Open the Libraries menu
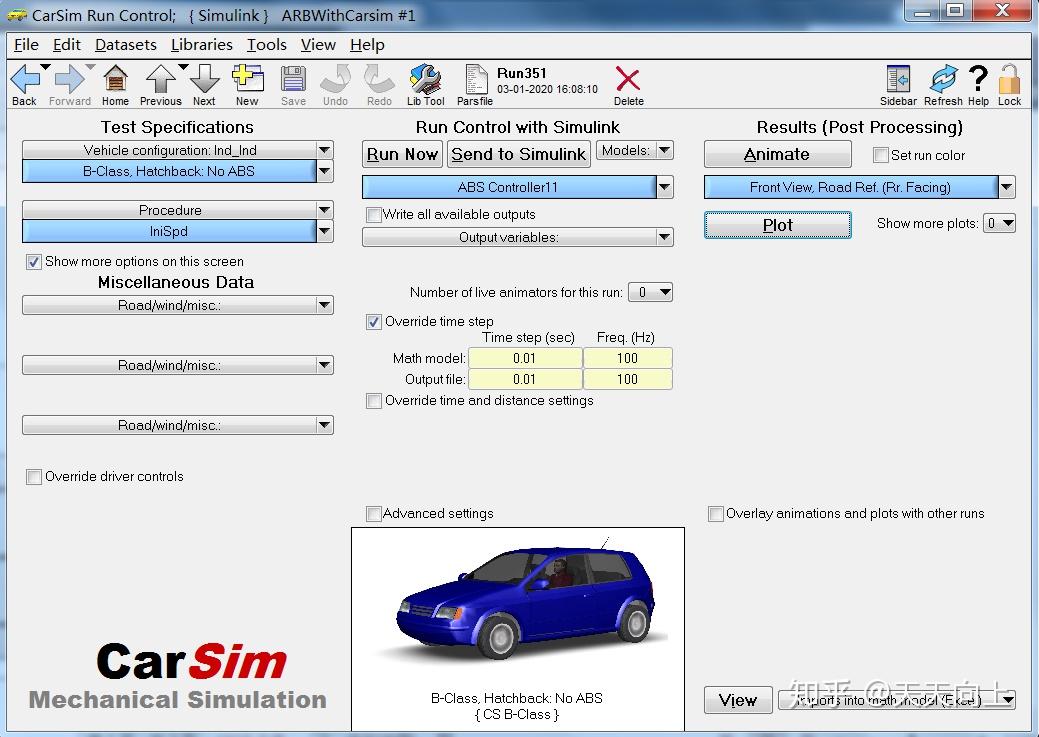Screen dimensions: 1039x737 point(201,45)
